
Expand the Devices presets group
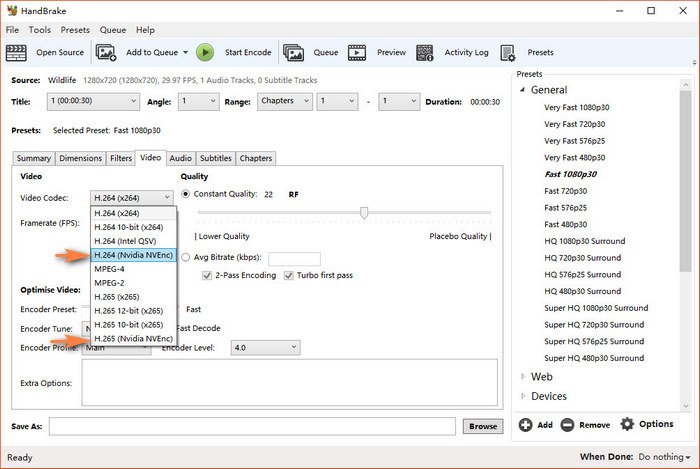coord(523,396)
